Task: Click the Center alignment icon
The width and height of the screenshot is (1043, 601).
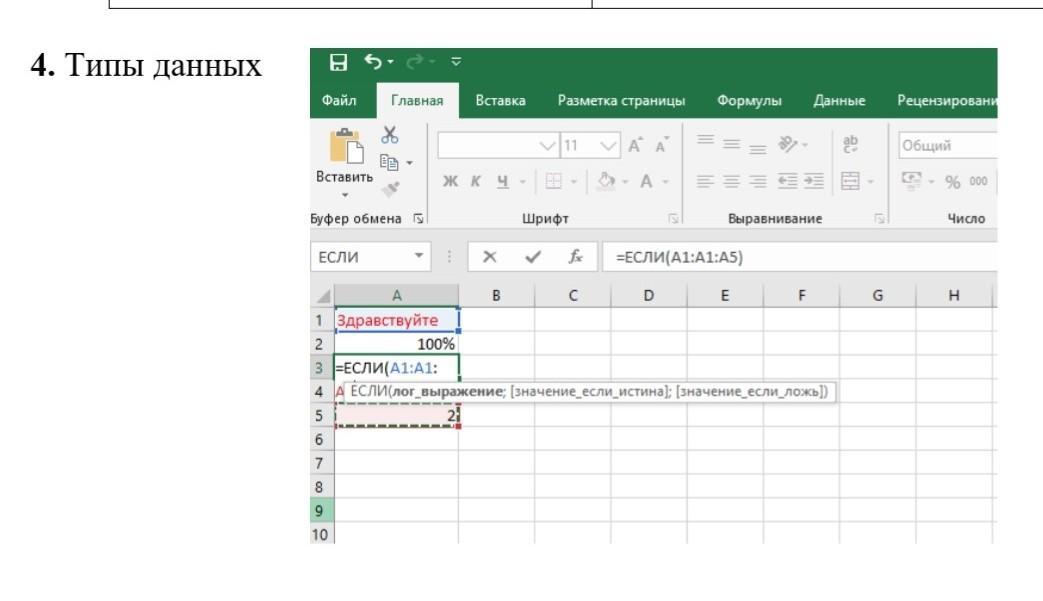Action: click(x=731, y=181)
